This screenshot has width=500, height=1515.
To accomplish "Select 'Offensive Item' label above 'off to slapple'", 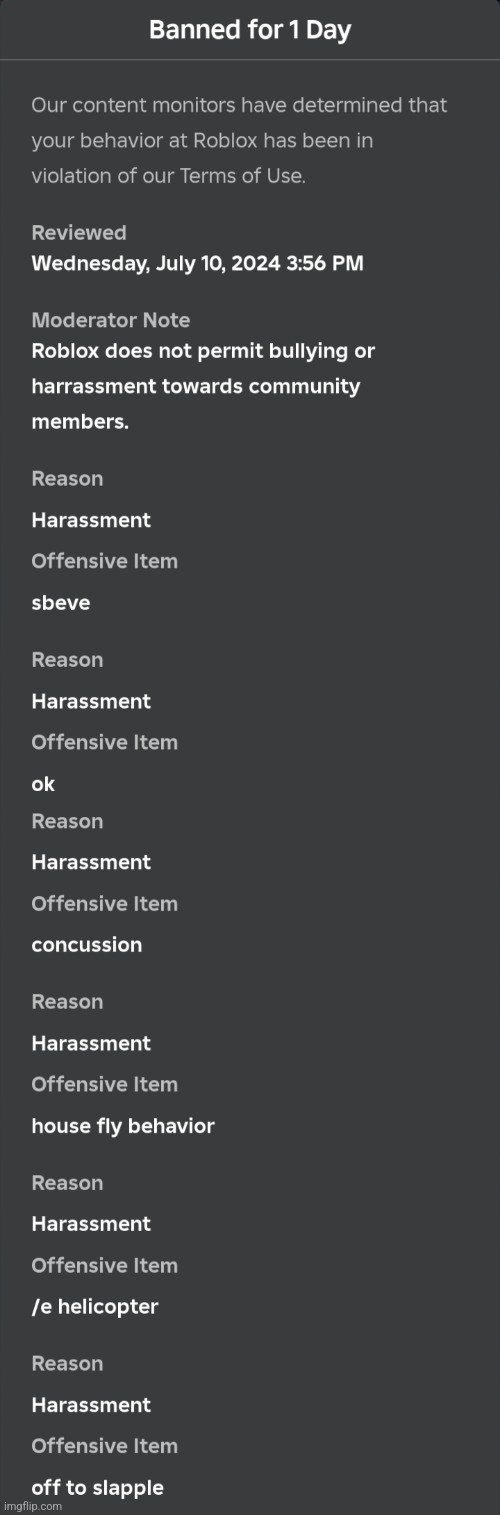I will [x=104, y=1446].
